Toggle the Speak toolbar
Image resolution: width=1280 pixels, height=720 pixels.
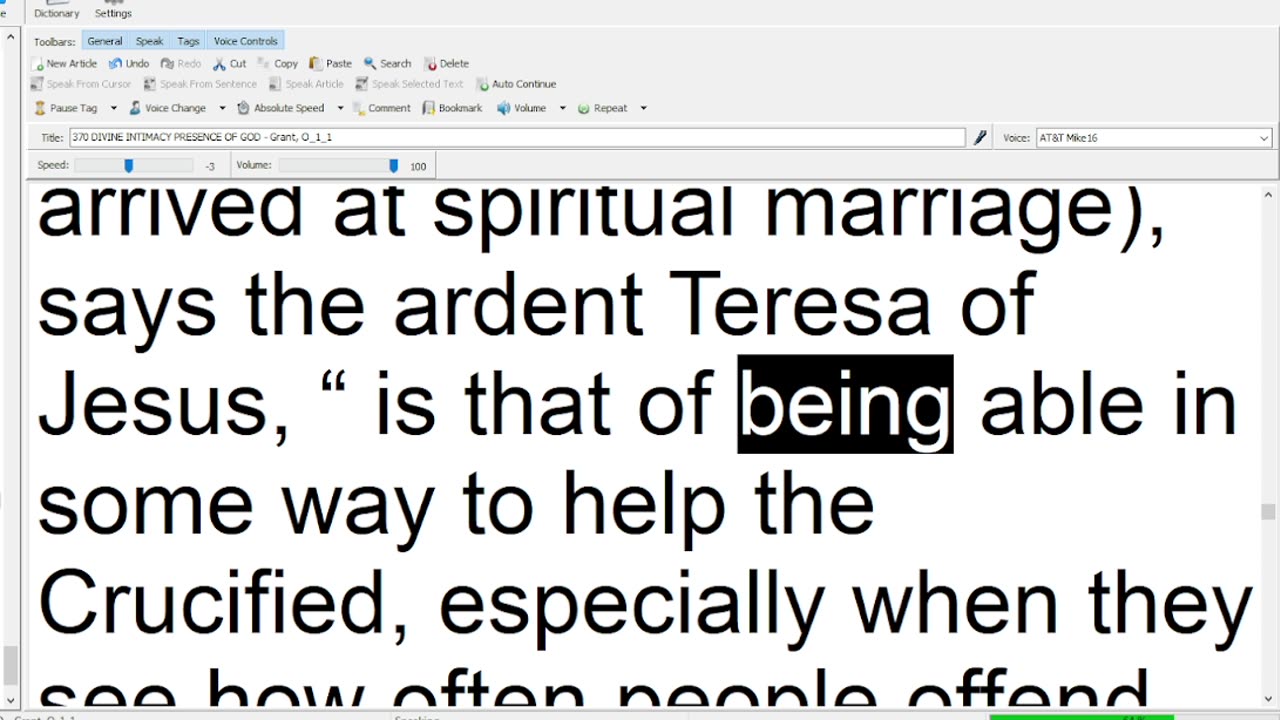(149, 41)
